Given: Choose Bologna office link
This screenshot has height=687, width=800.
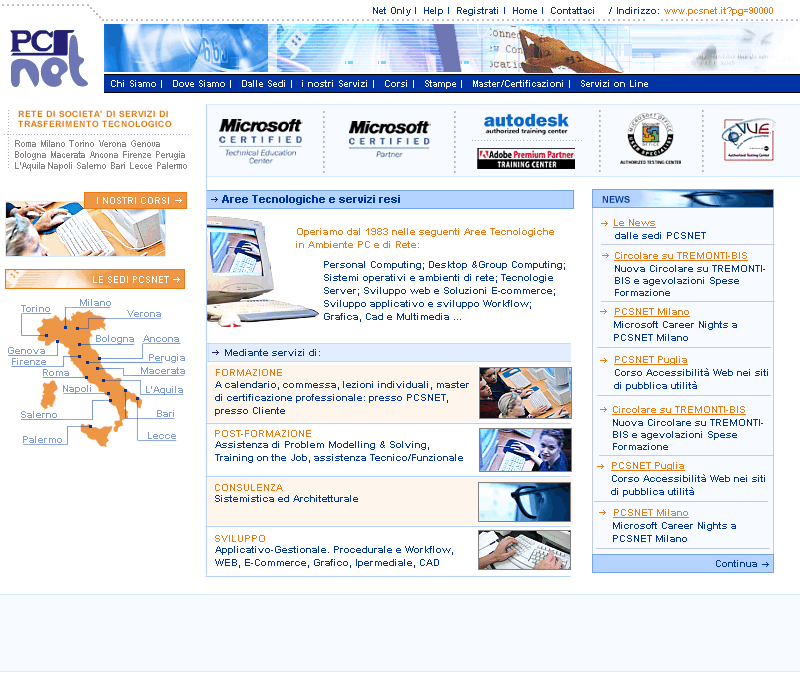Looking at the screenshot, I should tap(115, 339).
